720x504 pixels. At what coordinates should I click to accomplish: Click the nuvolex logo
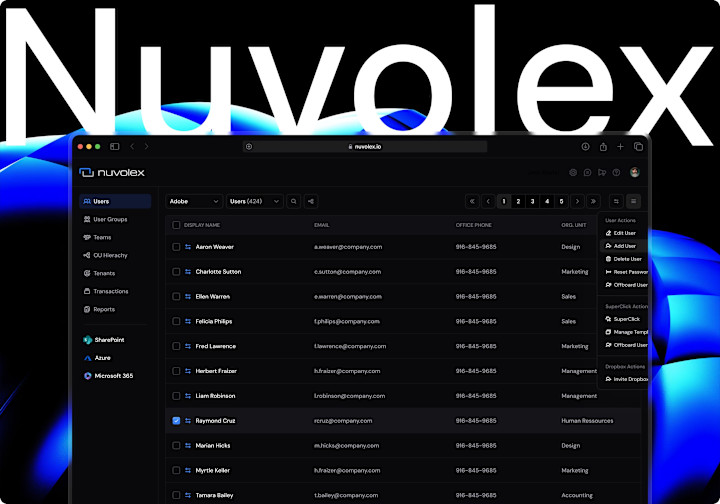[112, 173]
